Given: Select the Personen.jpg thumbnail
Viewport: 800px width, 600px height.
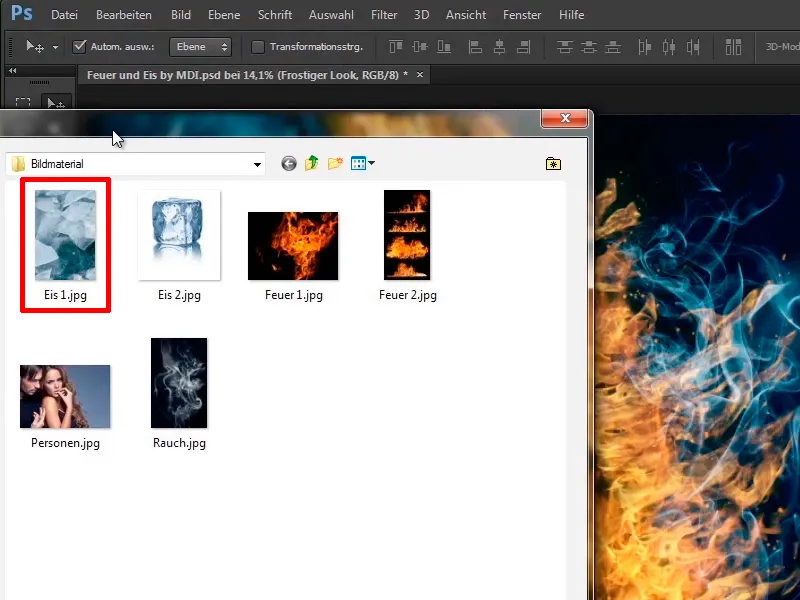Looking at the screenshot, I should coord(65,396).
